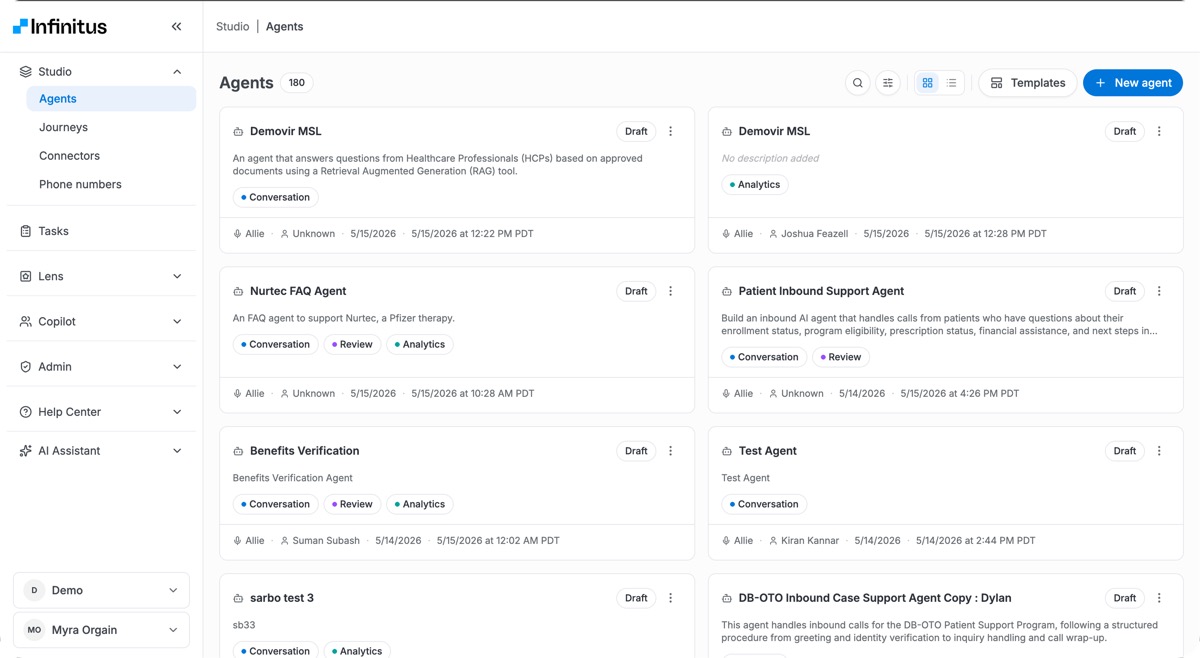Open more options for DB-OTO Inbound agent
1200x658 pixels.
click(x=1159, y=598)
